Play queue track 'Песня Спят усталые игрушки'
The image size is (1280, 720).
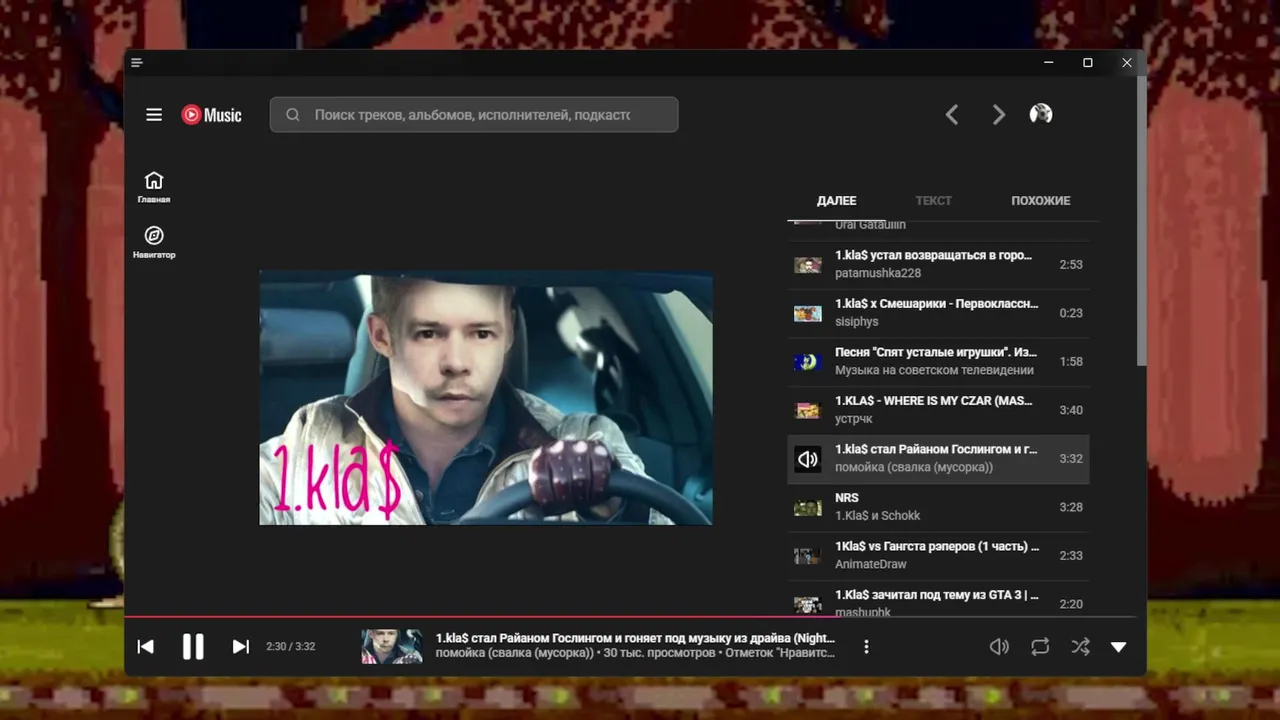(938, 361)
